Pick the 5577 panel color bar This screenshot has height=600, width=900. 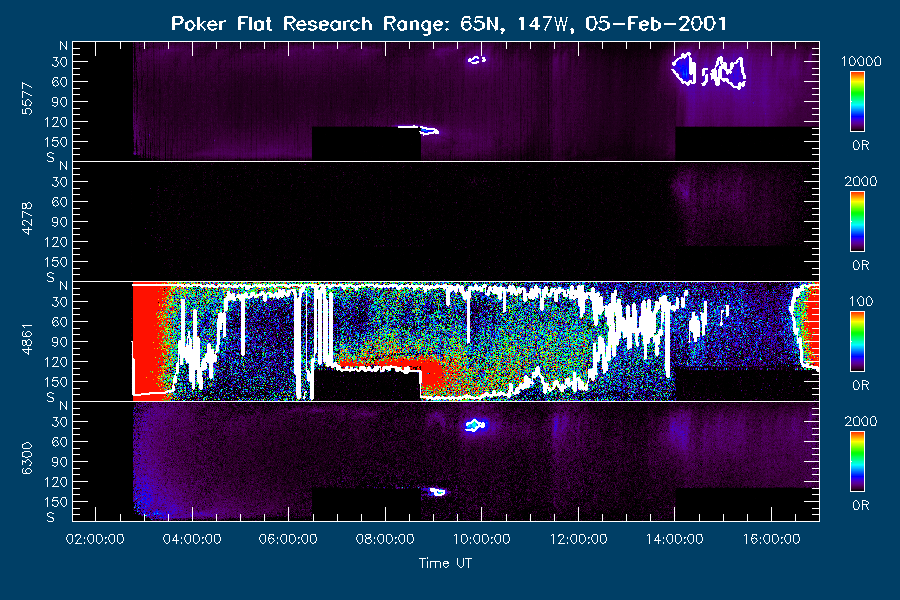(858, 102)
